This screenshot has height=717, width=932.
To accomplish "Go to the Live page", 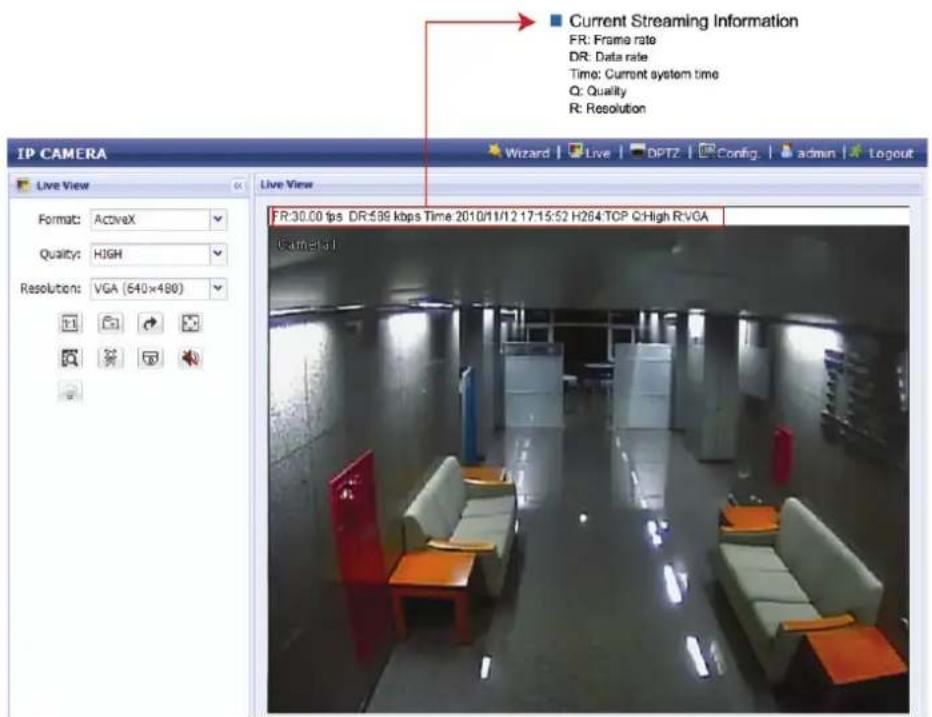I will 589,153.
